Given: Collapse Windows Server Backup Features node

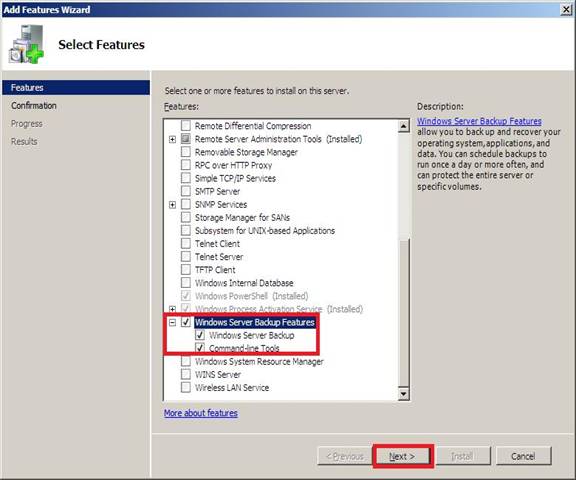Looking at the screenshot, I should (172, 322).
